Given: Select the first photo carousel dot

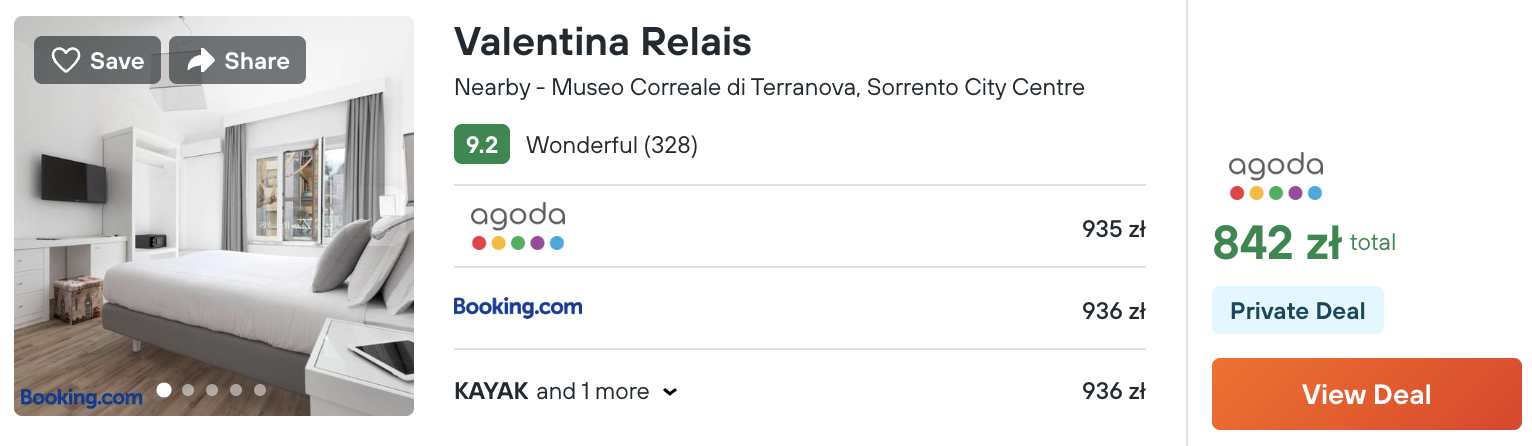Looking at the screenshot, I should pyautogui.click(x=164, y=390).
